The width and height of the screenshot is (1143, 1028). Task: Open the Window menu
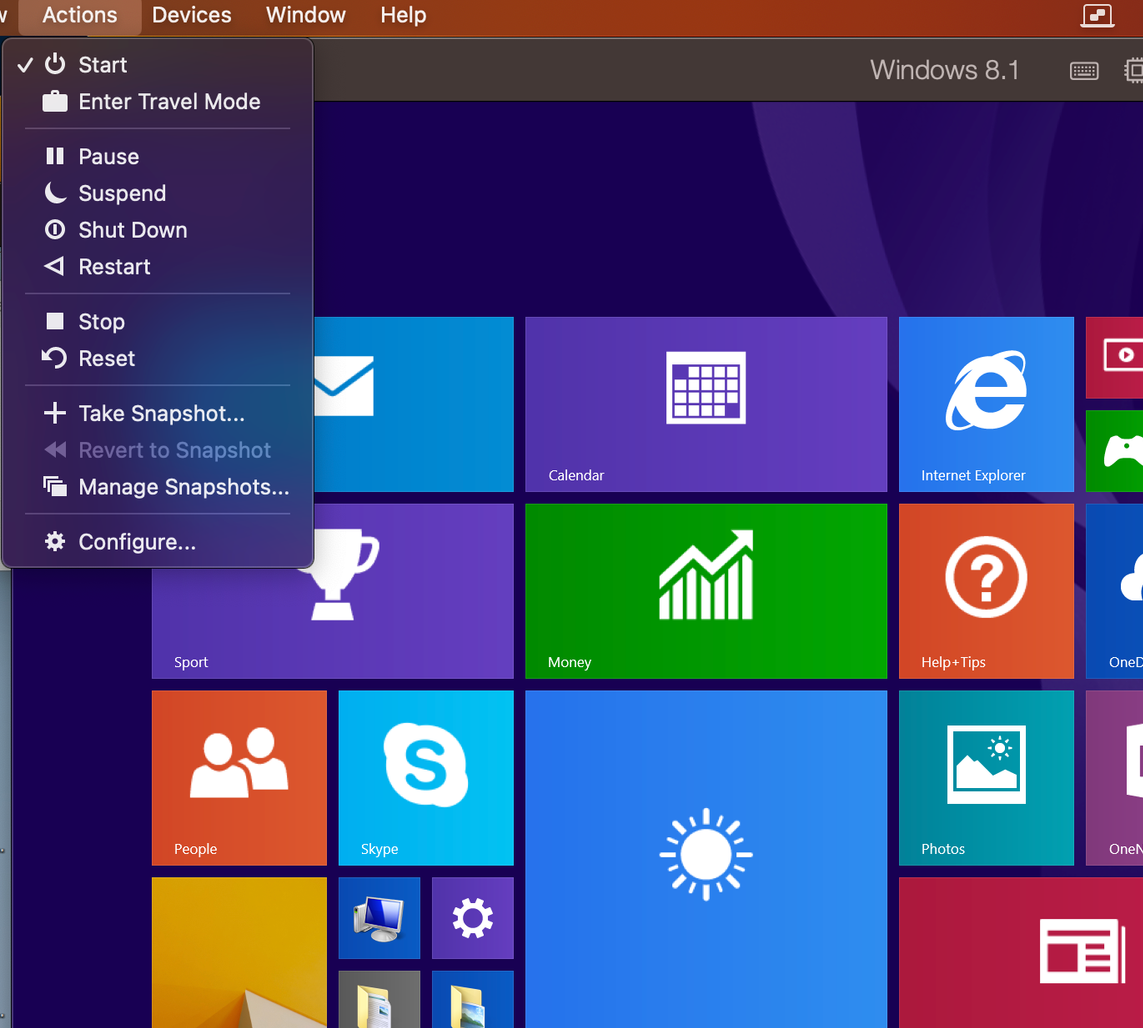(x=305, y=15)
